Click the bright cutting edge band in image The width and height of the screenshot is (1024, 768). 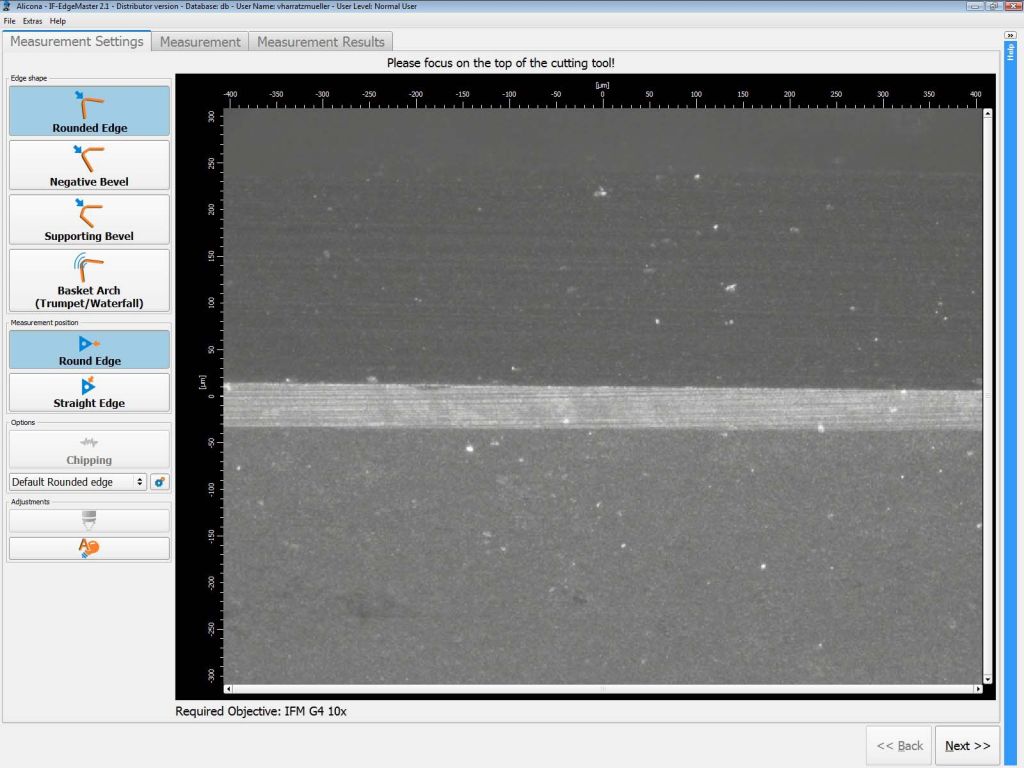[603, 406]
